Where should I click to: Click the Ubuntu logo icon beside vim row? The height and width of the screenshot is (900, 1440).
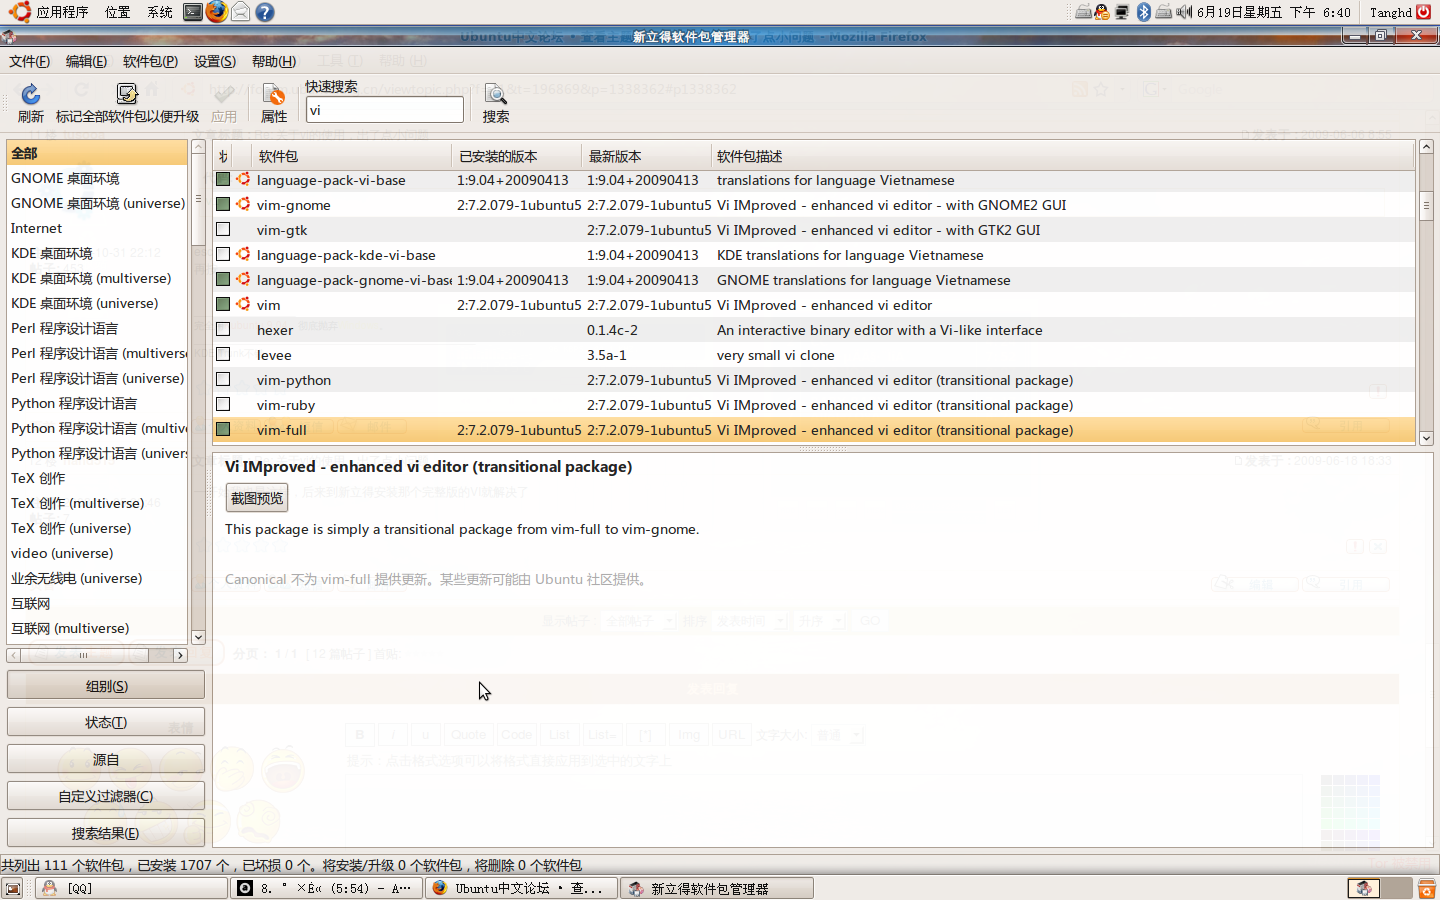243,304
